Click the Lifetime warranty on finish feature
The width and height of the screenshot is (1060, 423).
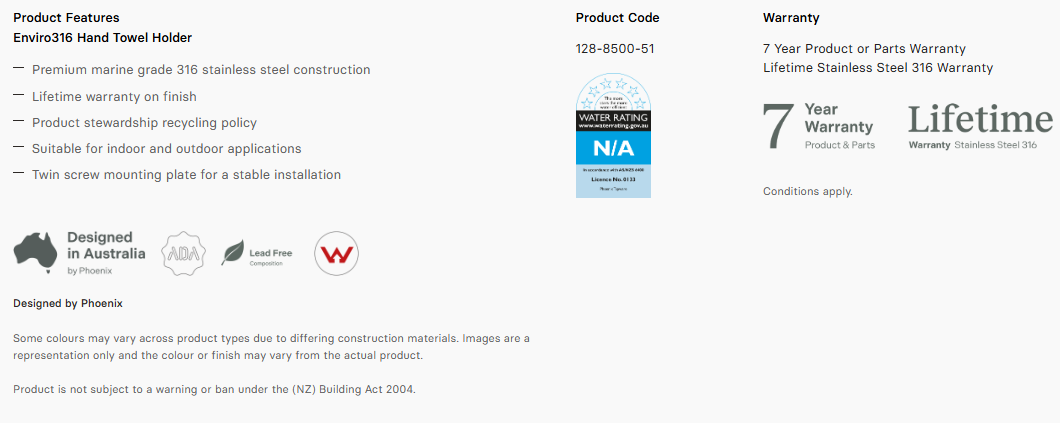pos(114,97)
